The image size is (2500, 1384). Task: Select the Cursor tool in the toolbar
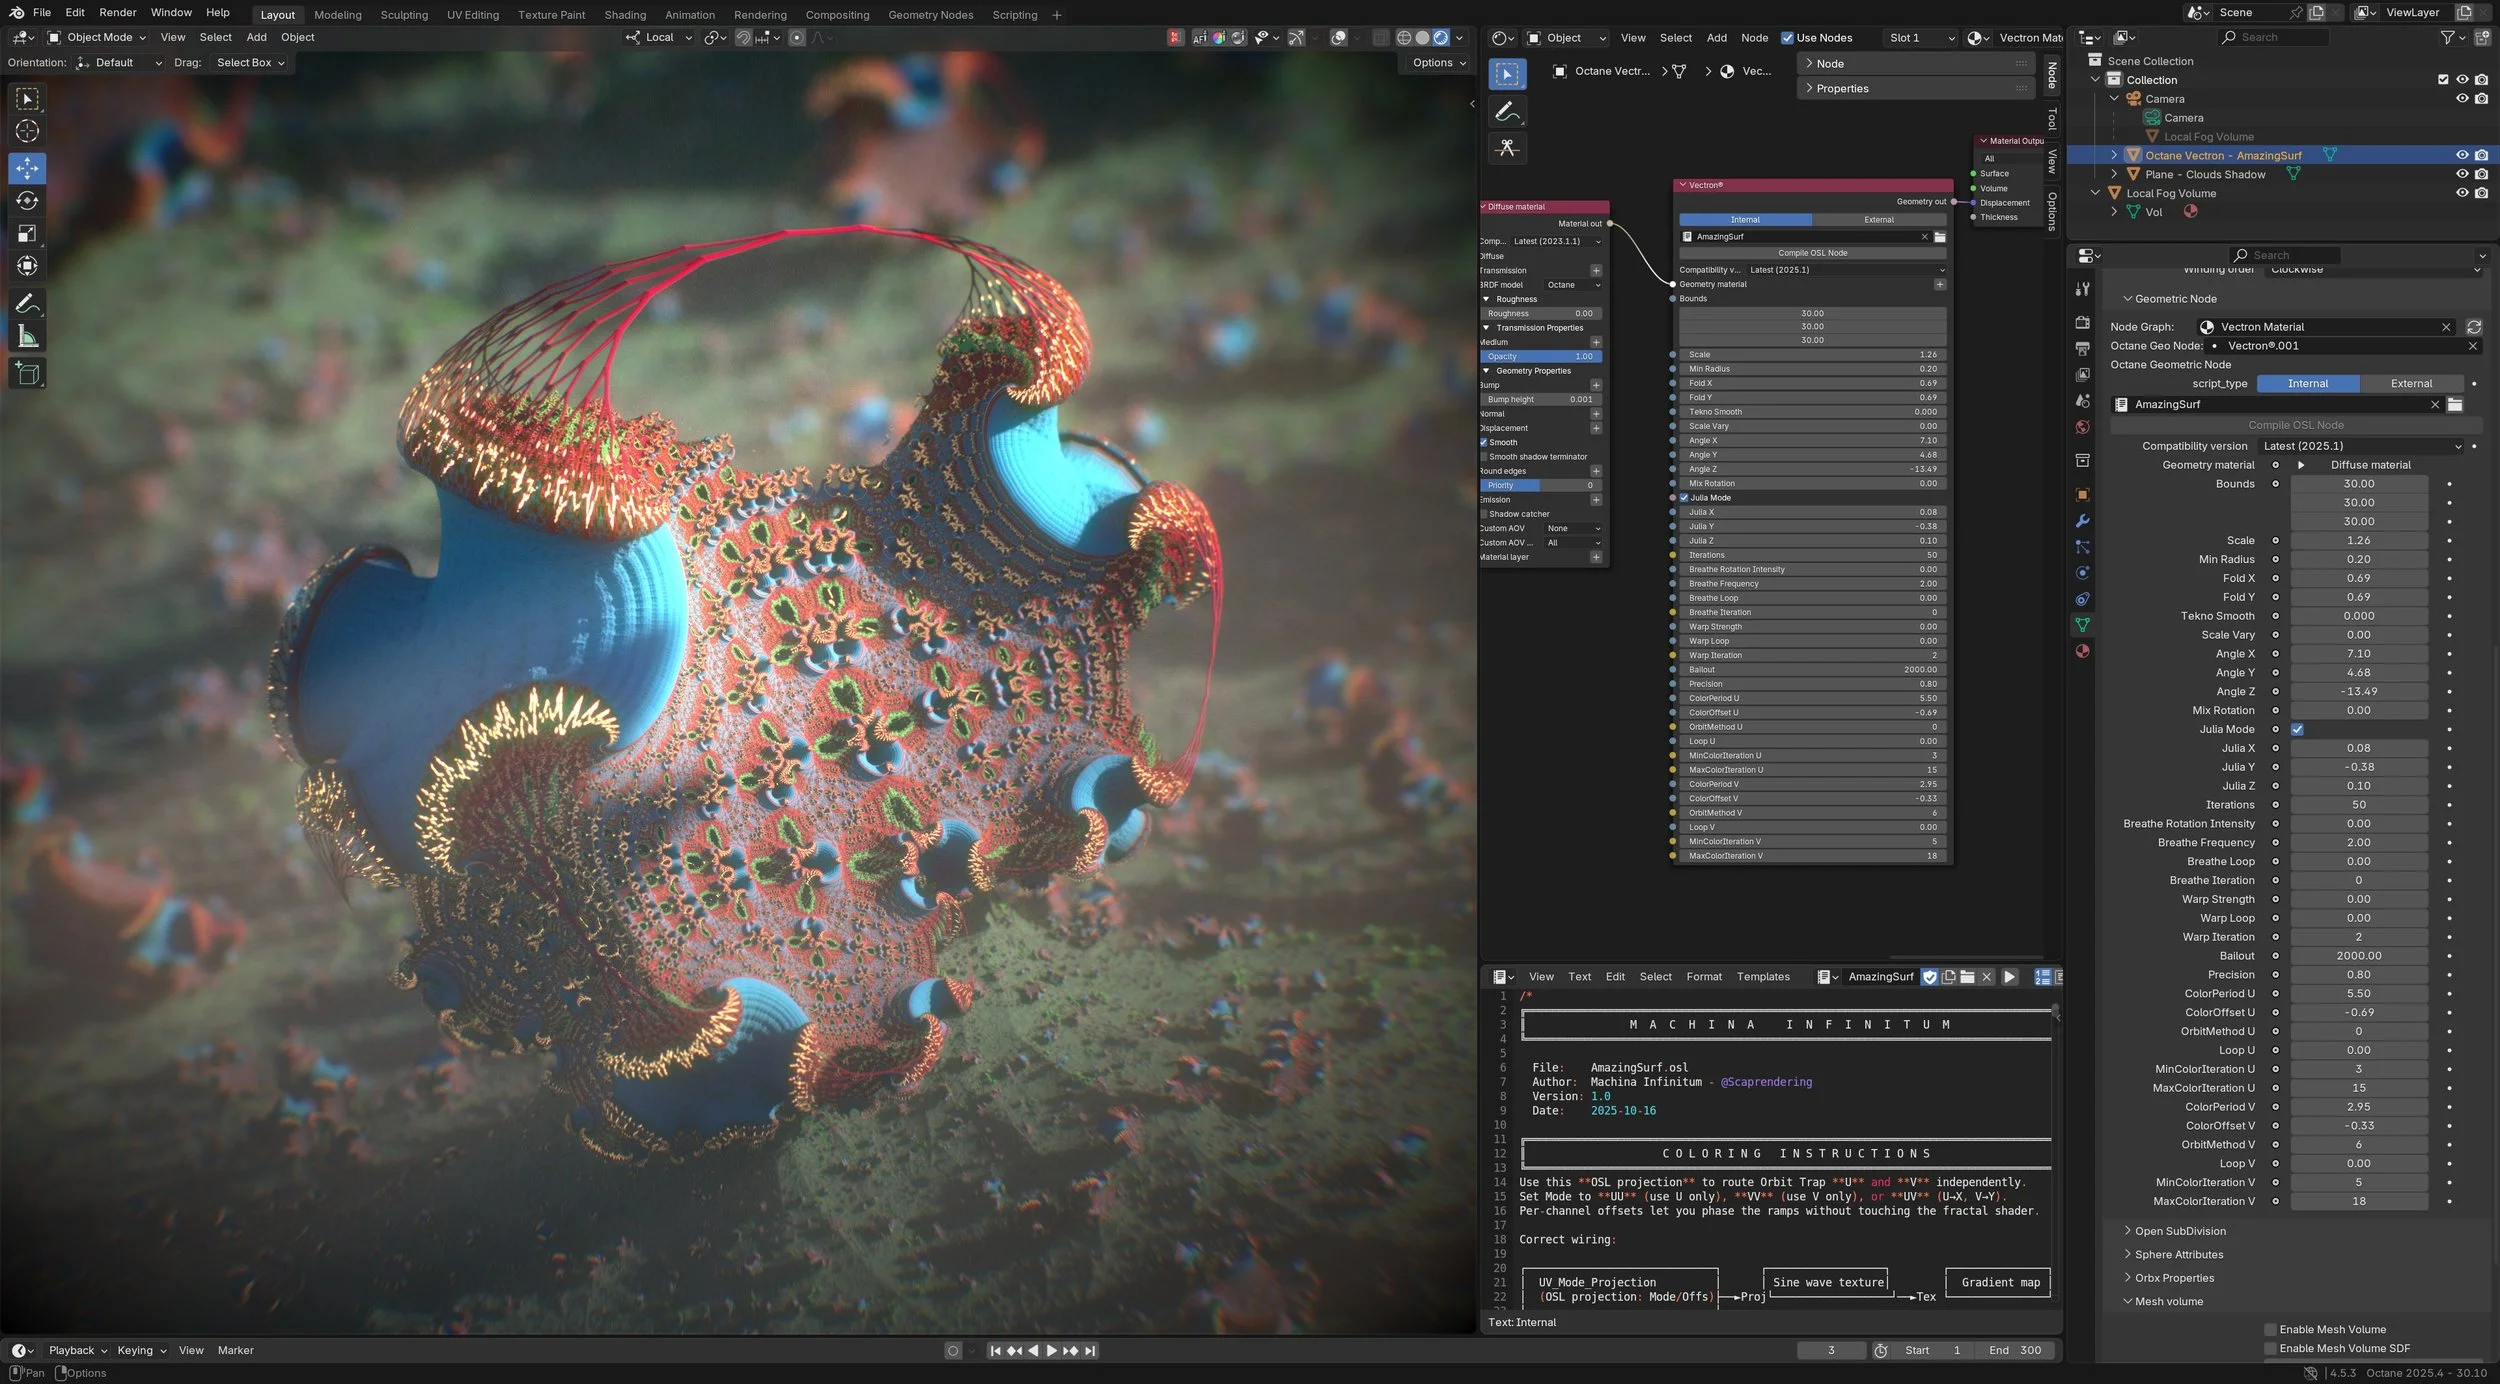(27, 131)
